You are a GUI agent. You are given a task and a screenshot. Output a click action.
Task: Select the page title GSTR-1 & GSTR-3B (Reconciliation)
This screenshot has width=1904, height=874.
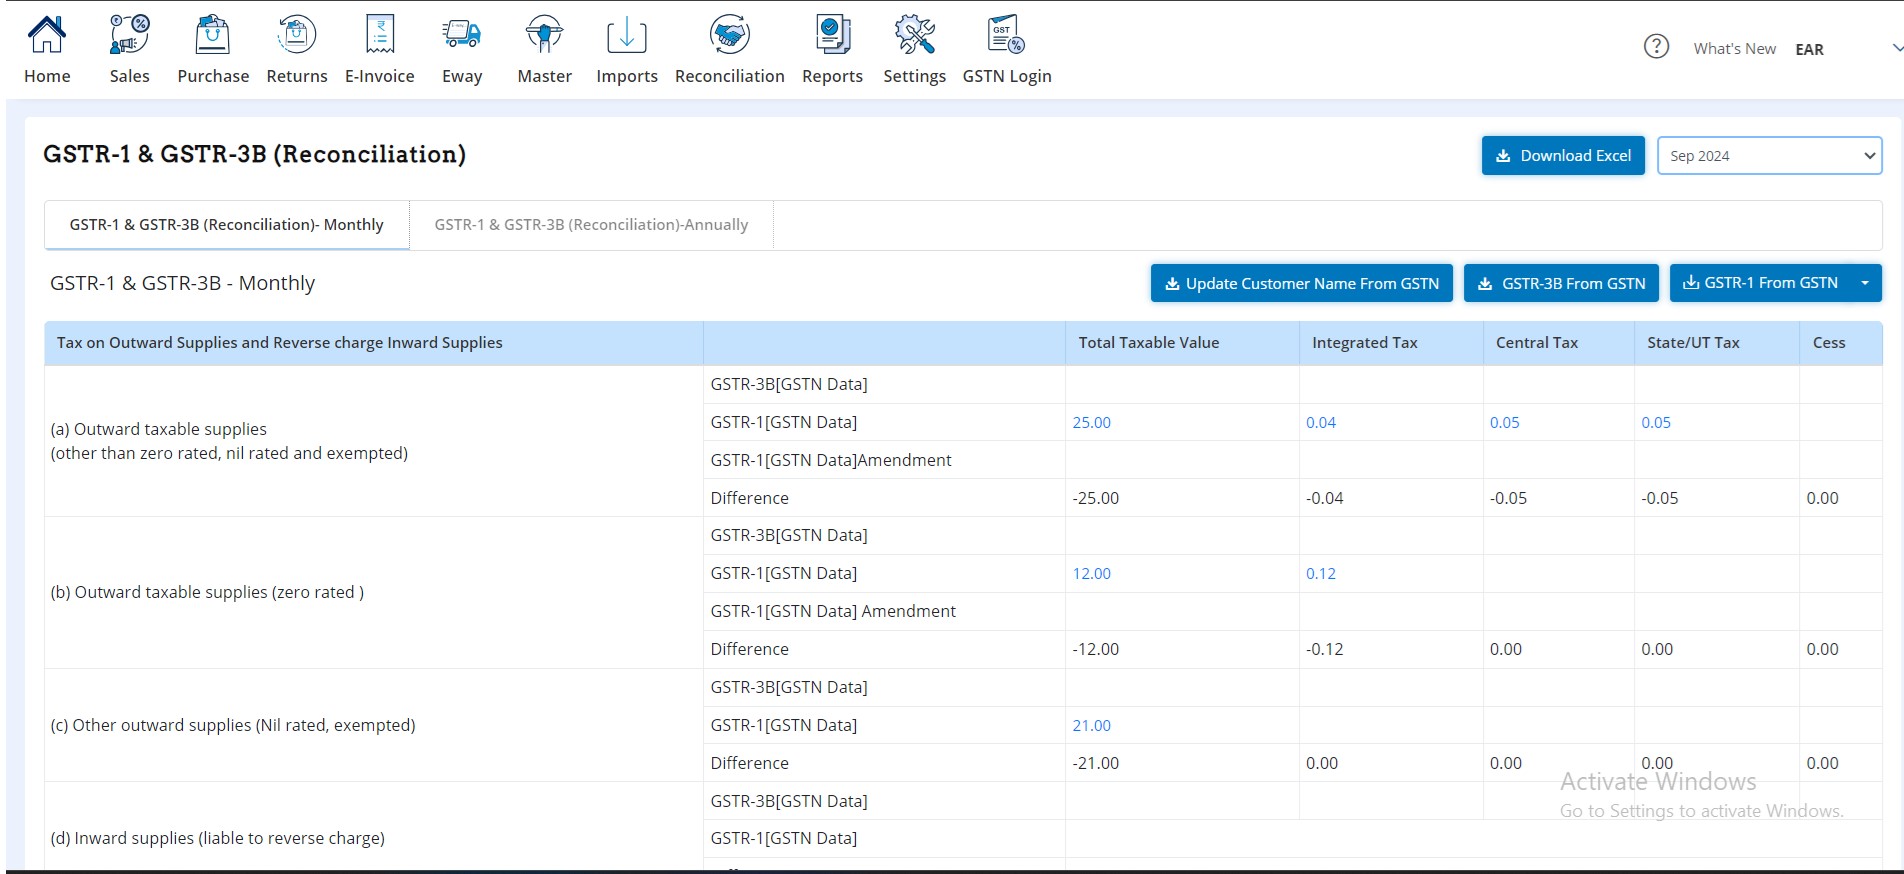pyautogui.click(x=254, y=154)
